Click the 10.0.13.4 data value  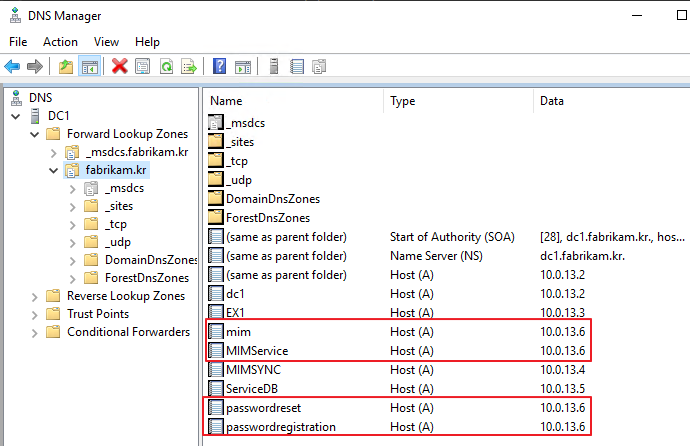click(562, 369)
